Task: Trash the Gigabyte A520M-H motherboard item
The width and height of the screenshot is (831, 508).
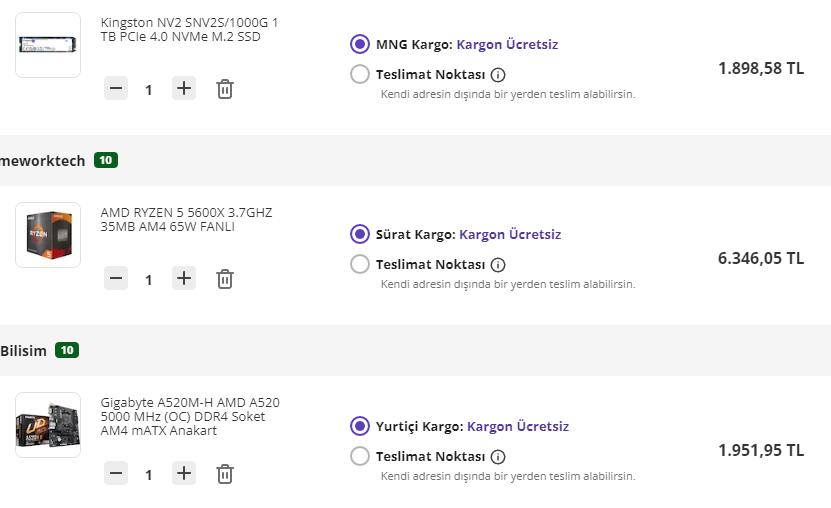Action: point(225,473)
